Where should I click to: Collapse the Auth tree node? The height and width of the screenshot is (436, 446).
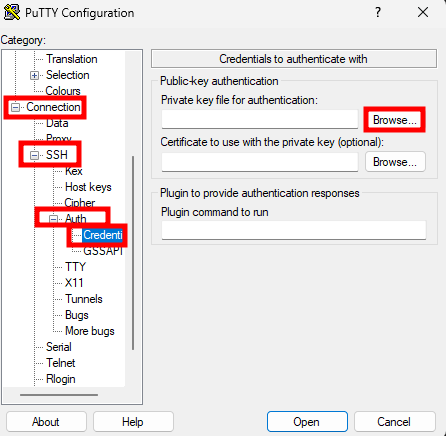coord(53,219)
